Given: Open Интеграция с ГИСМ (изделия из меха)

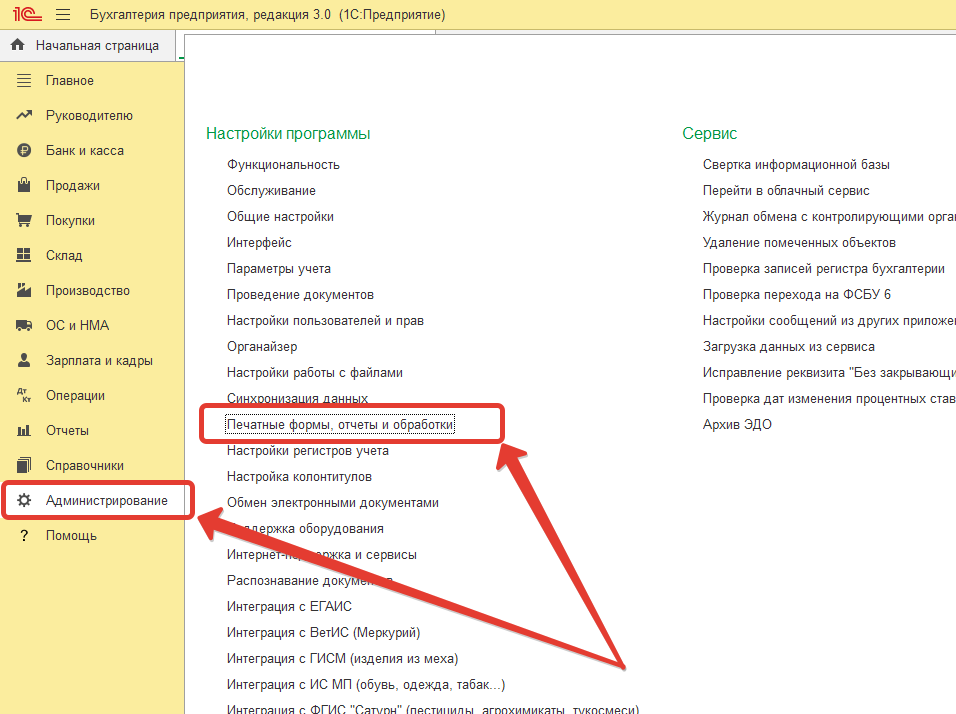Looking at the screenshot, I should [342, 659].
